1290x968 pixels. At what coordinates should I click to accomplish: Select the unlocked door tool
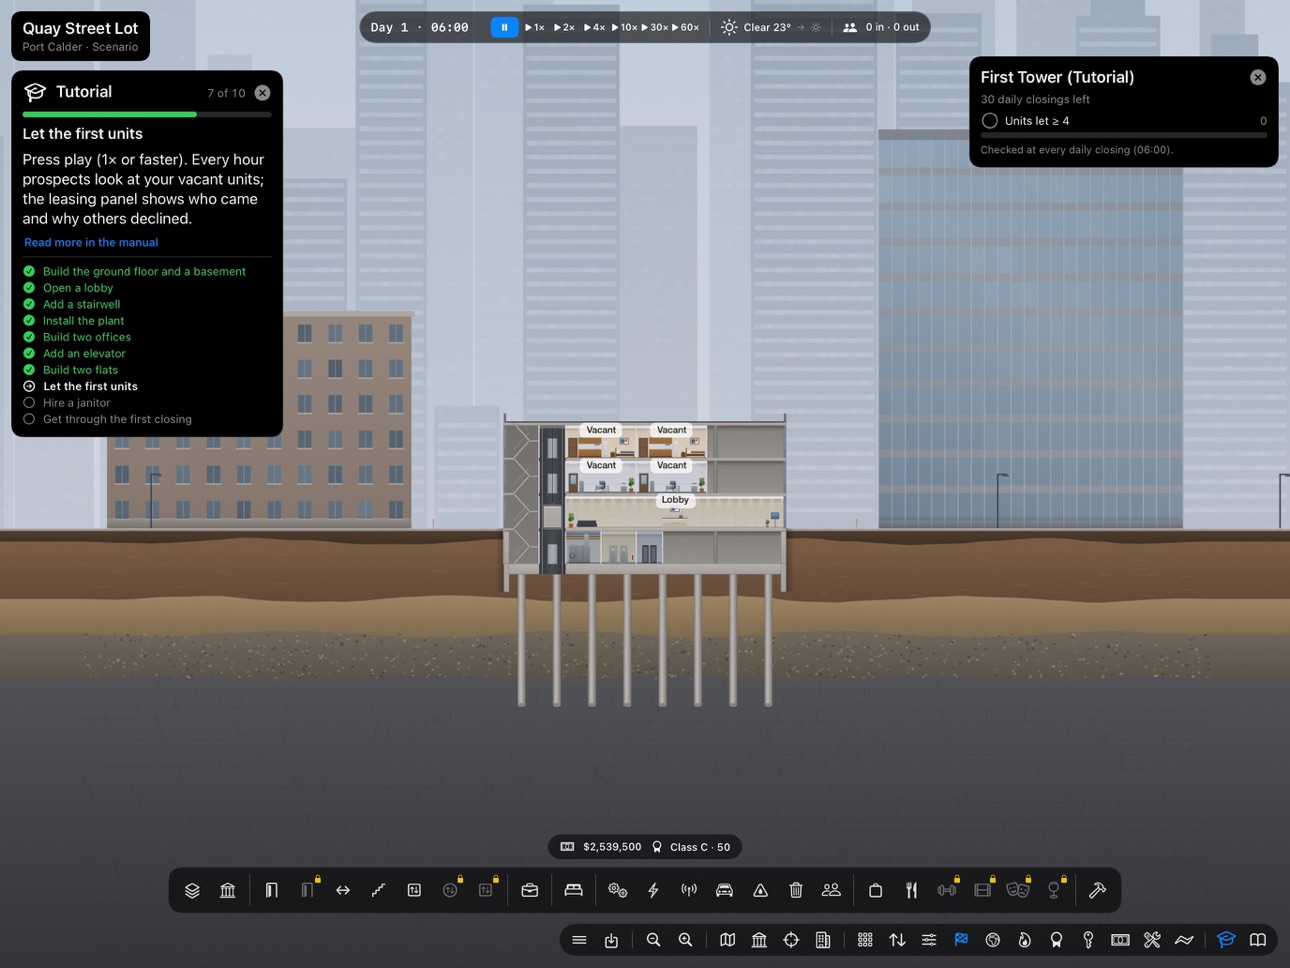point(271,890)
